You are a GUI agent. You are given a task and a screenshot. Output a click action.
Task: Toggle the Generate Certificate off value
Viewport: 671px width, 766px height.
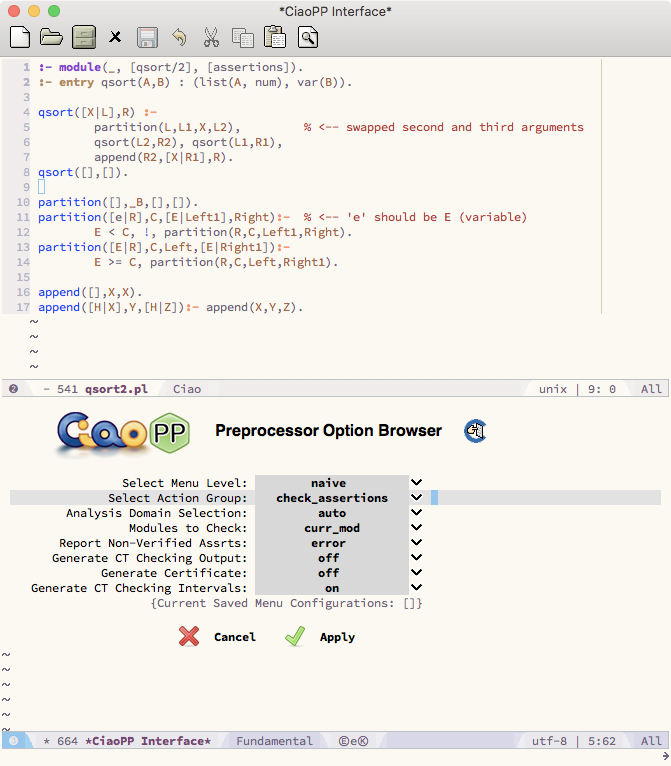[330, 573]
